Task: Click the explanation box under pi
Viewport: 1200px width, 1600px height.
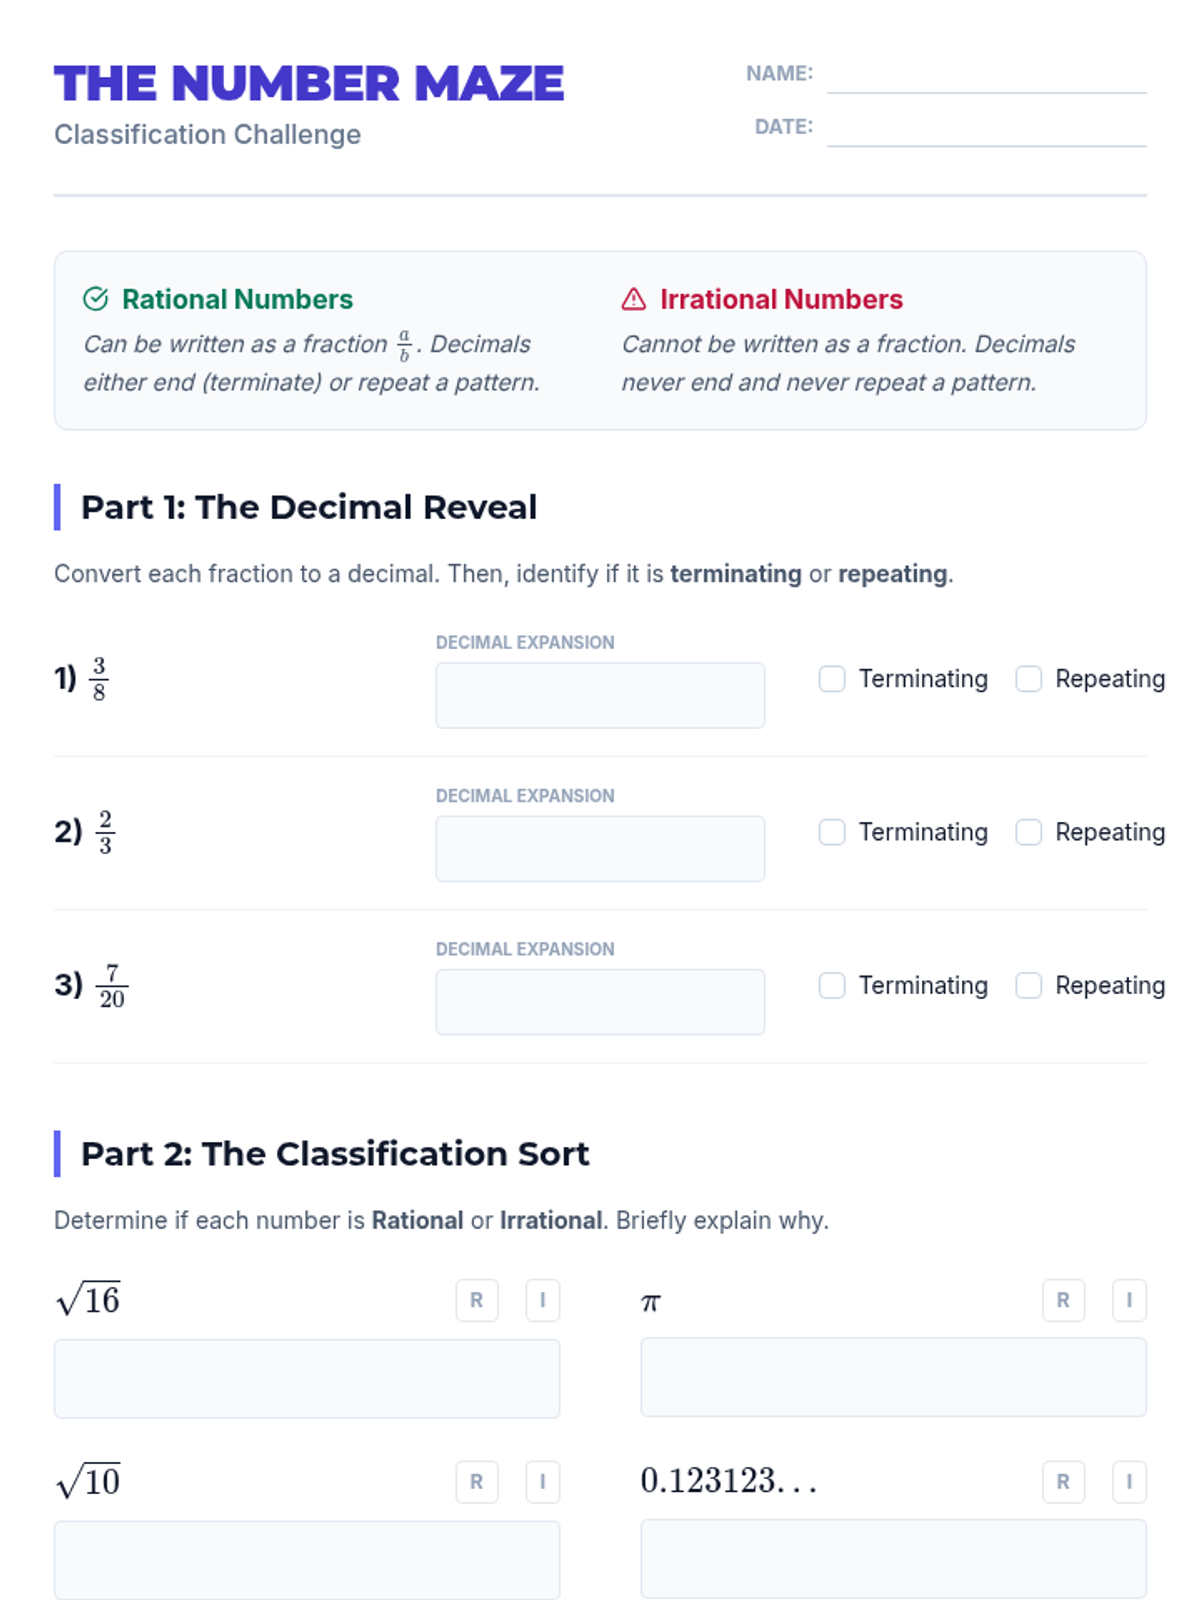Action: [x=893, y=1377]
